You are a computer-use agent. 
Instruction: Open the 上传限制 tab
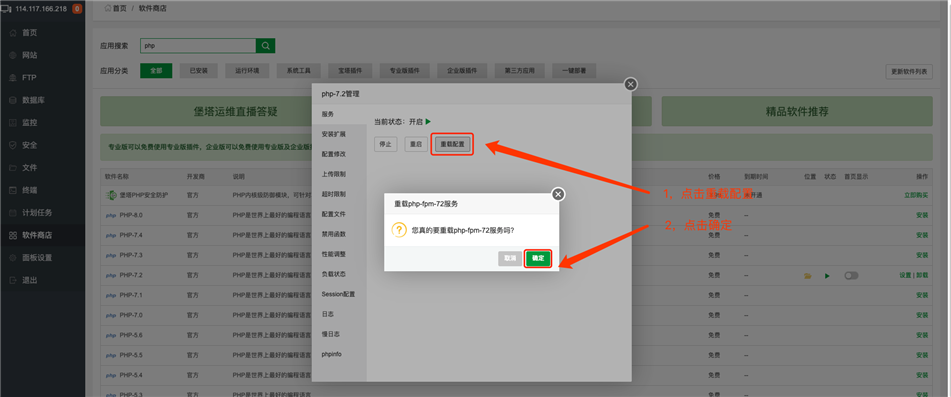click(339, 174)
